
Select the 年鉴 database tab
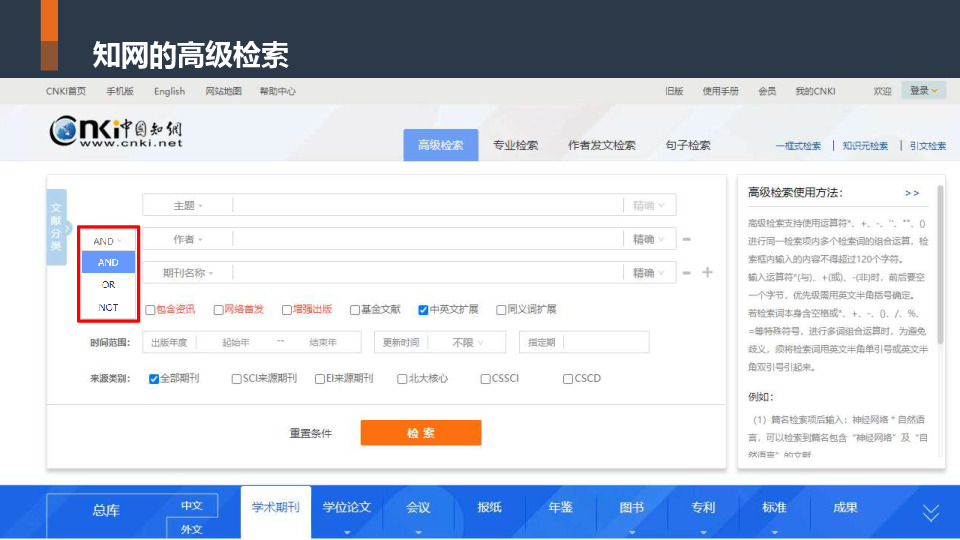tap(561, 508)
